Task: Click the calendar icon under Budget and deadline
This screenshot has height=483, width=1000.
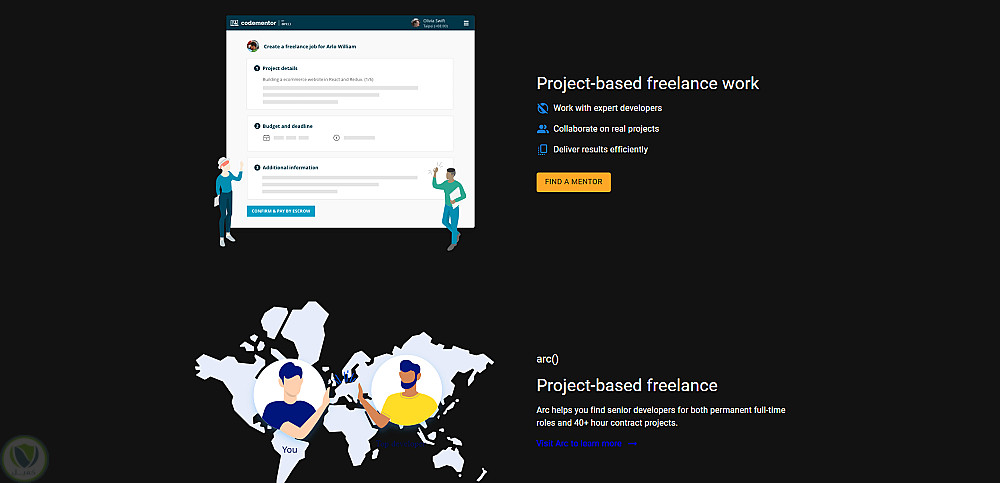Action: 267,138
